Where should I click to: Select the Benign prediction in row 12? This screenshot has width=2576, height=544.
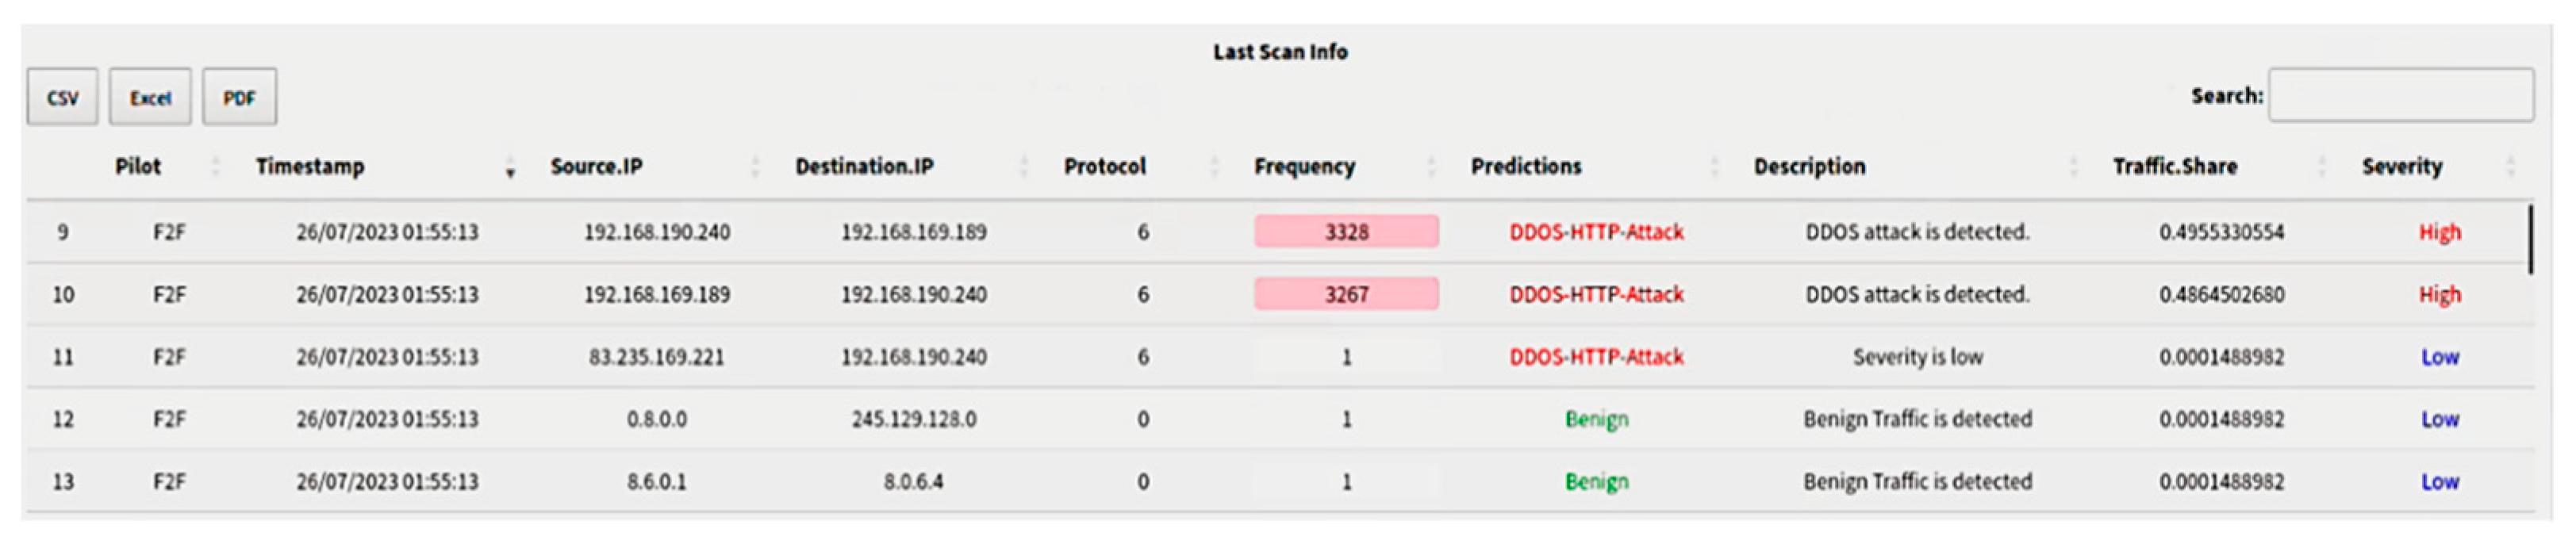pyautogui.click(x=1596, y=419)
